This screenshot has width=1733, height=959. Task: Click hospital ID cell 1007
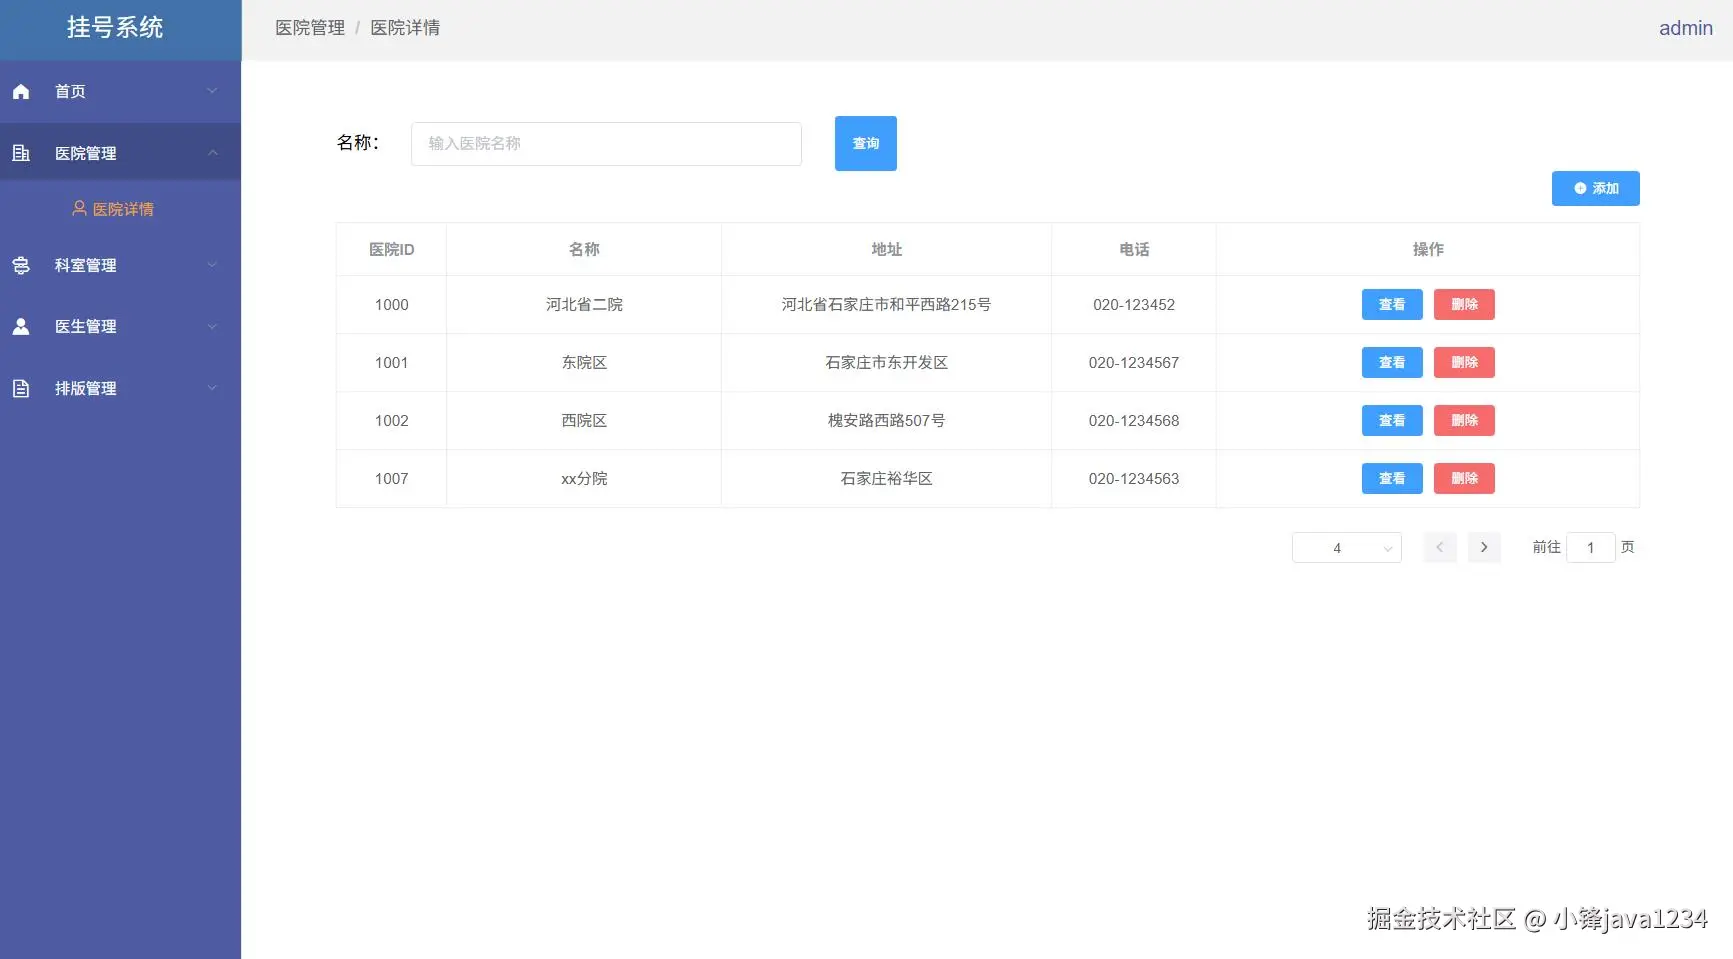(x=392, y=479)
